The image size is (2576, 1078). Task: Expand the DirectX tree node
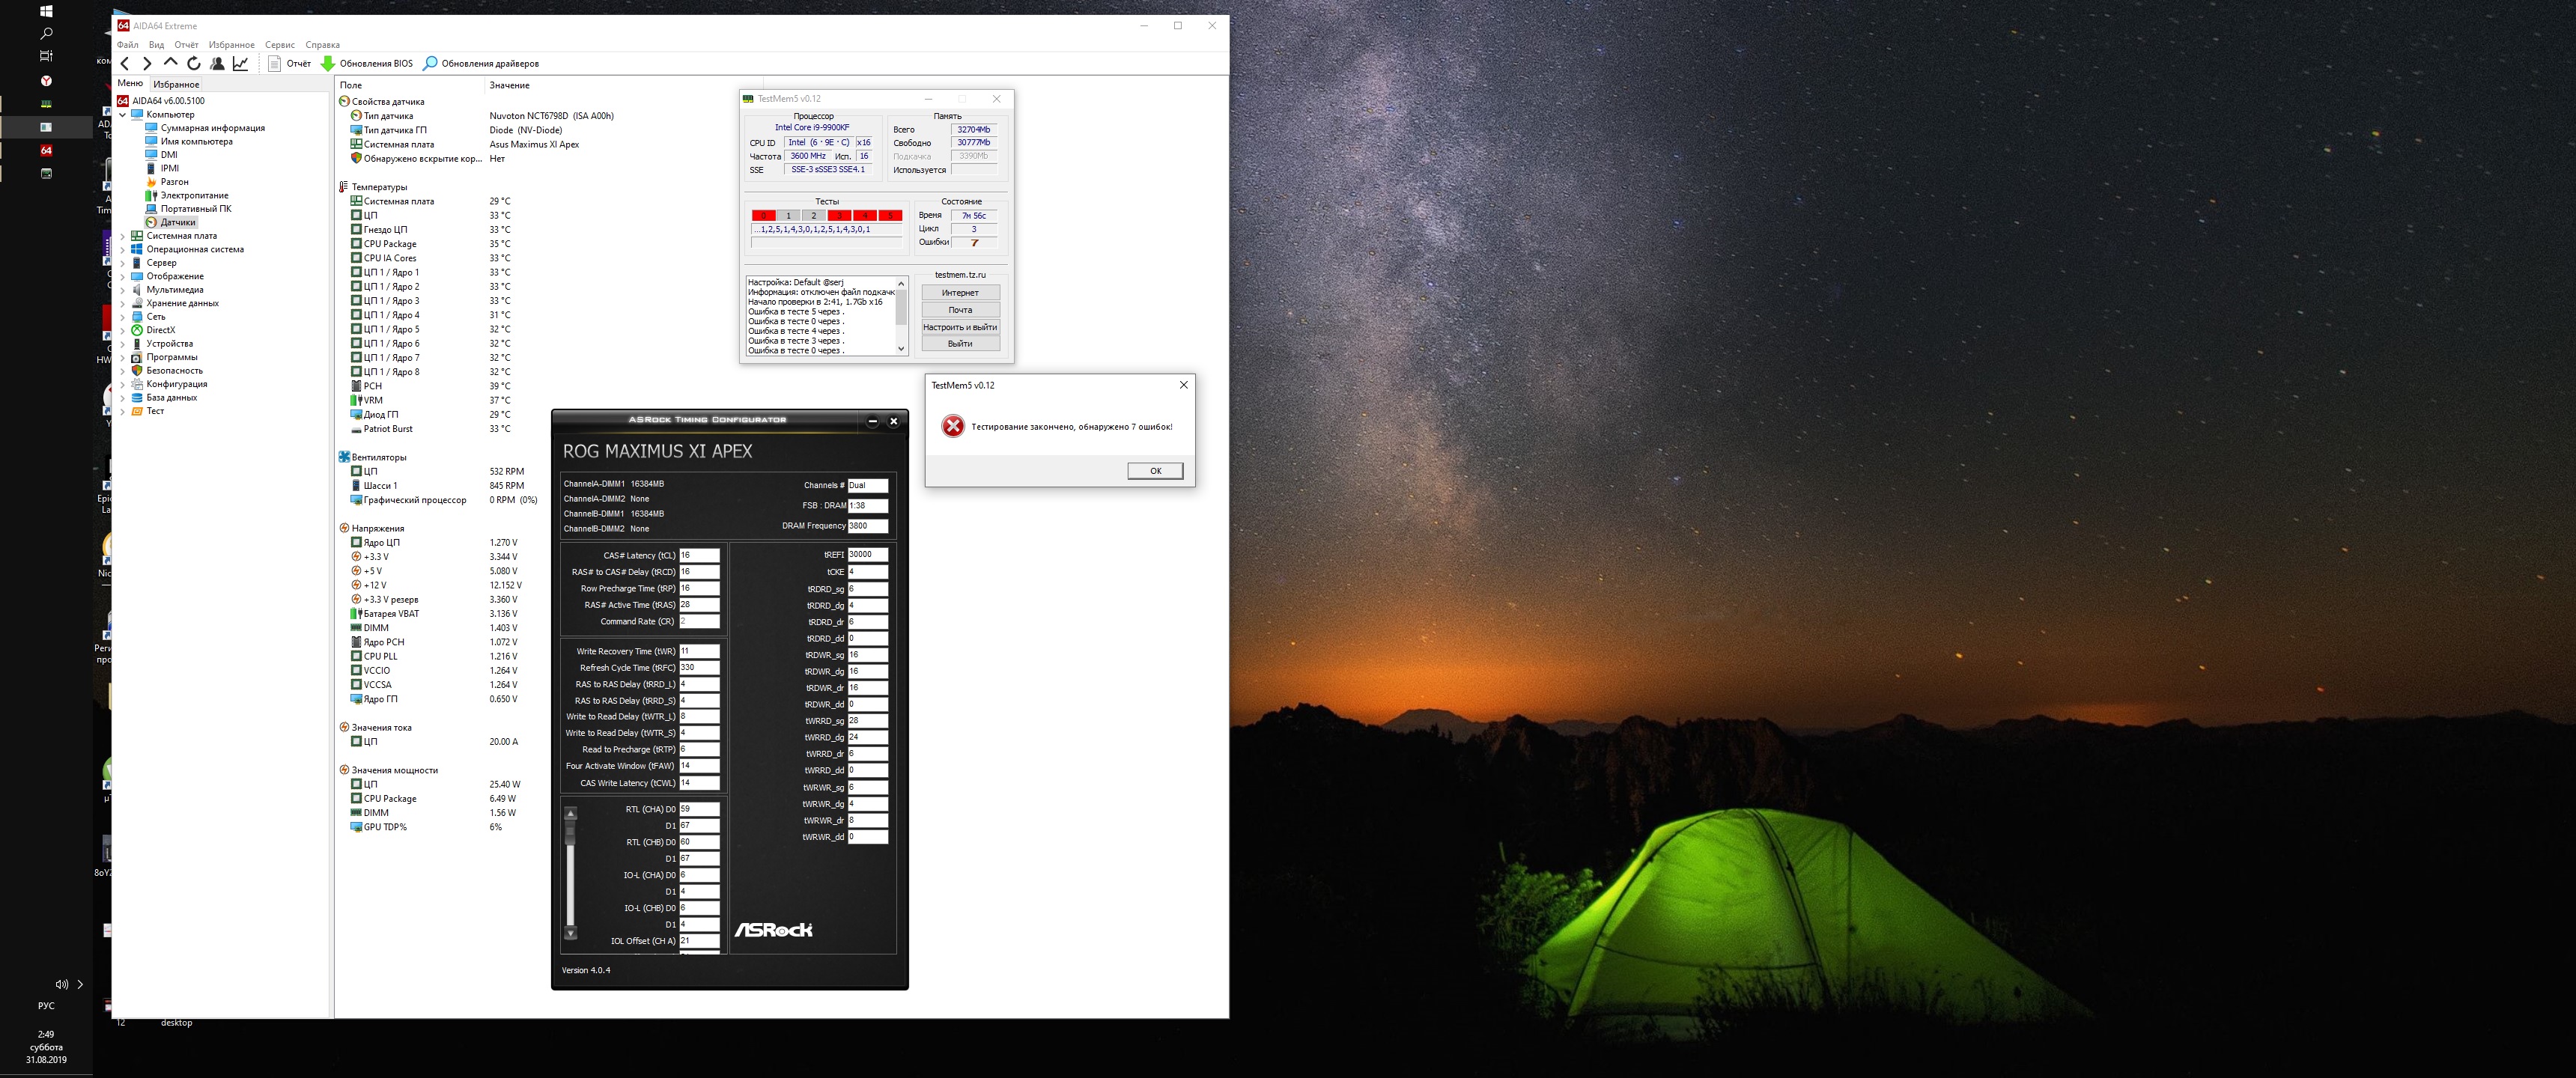[123, 330]
